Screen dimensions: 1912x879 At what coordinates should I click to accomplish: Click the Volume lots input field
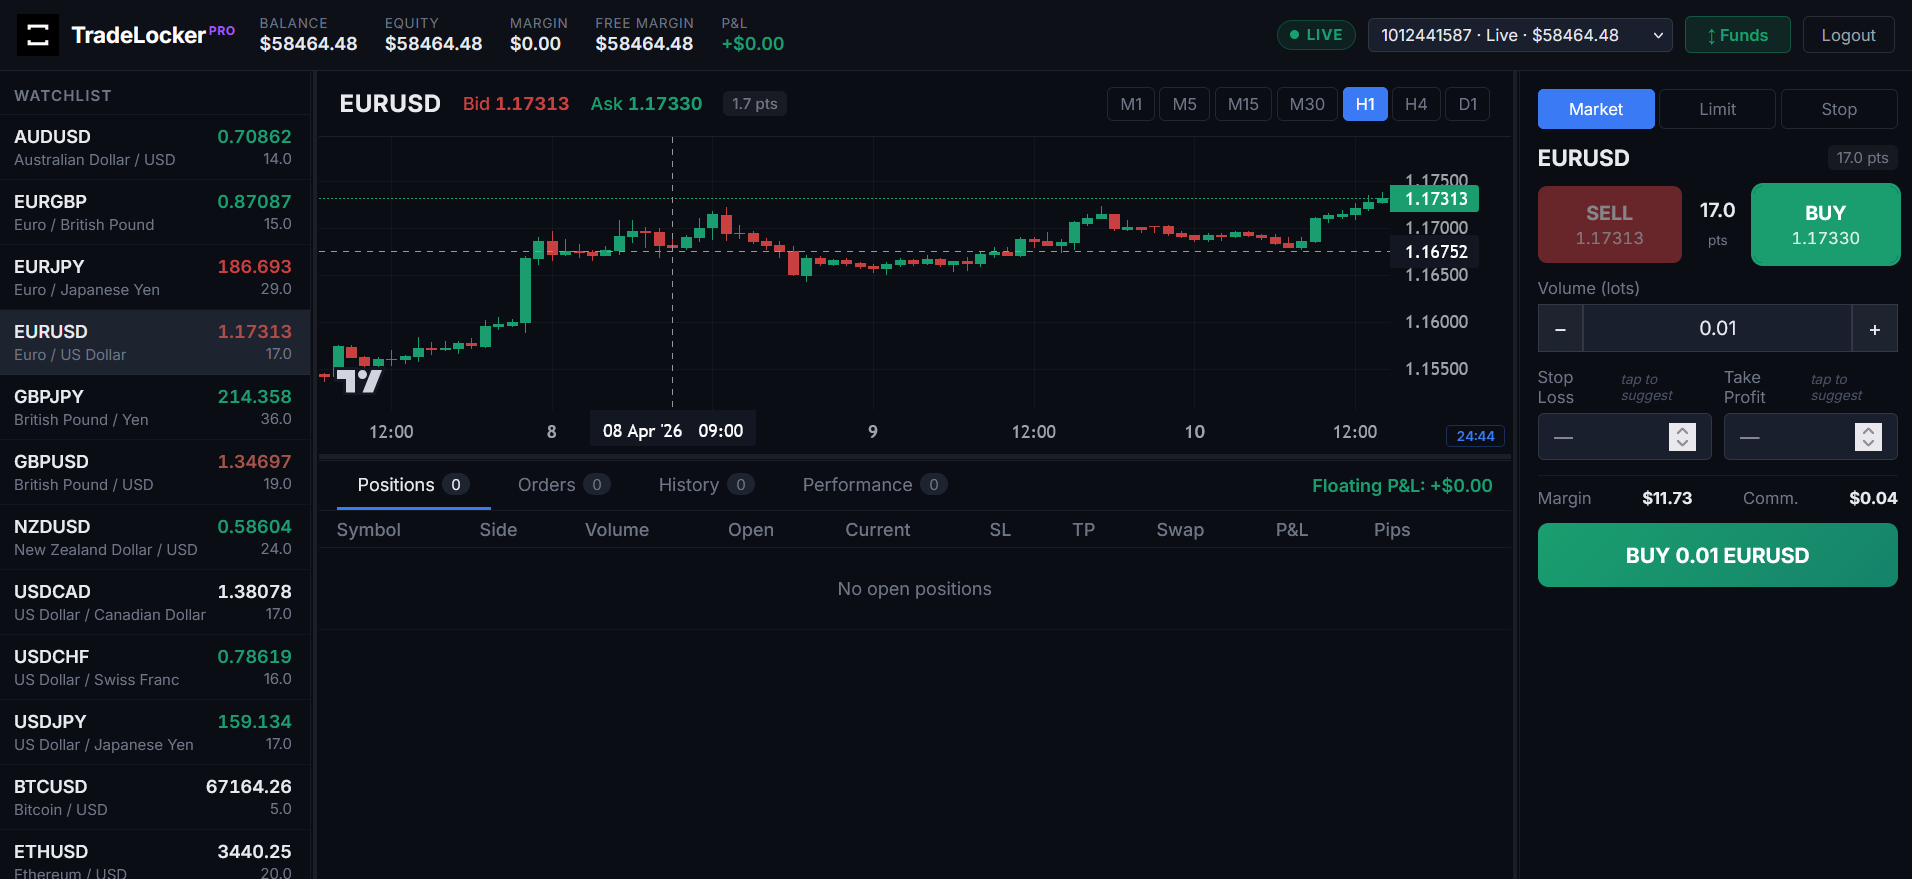click(1717, 329)
